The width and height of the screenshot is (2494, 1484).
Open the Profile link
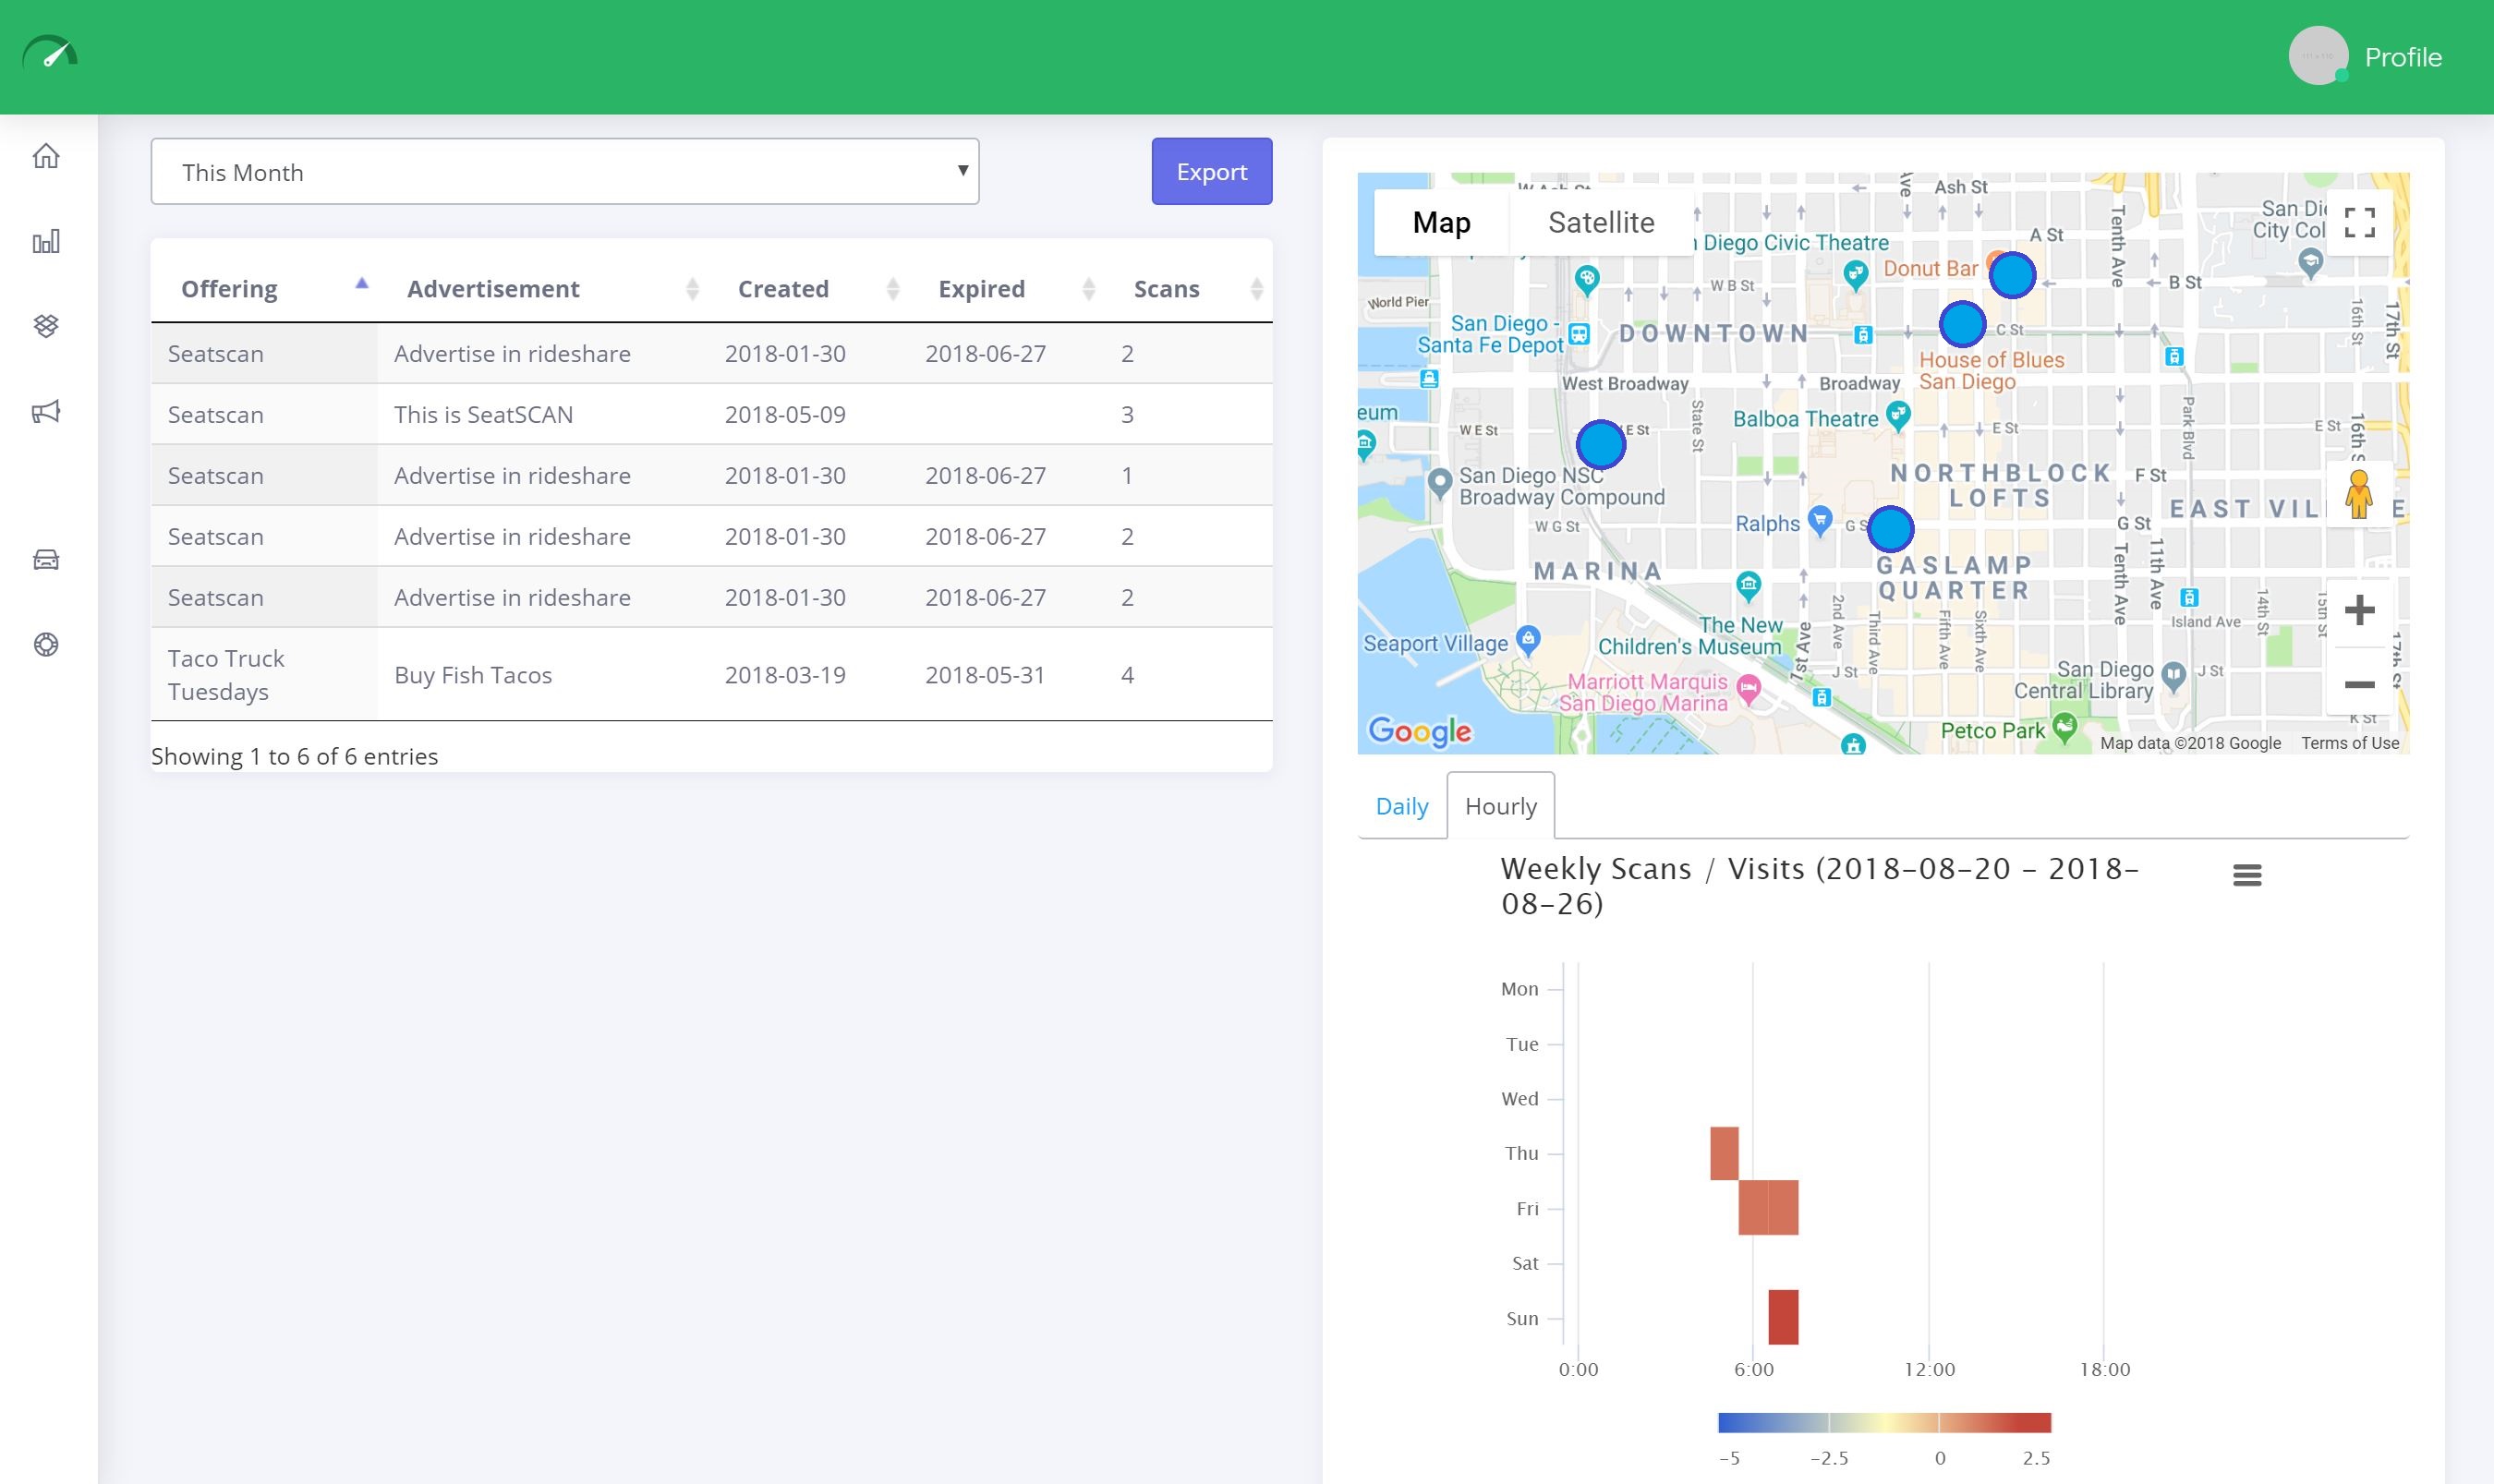(x=2403, y=57)
